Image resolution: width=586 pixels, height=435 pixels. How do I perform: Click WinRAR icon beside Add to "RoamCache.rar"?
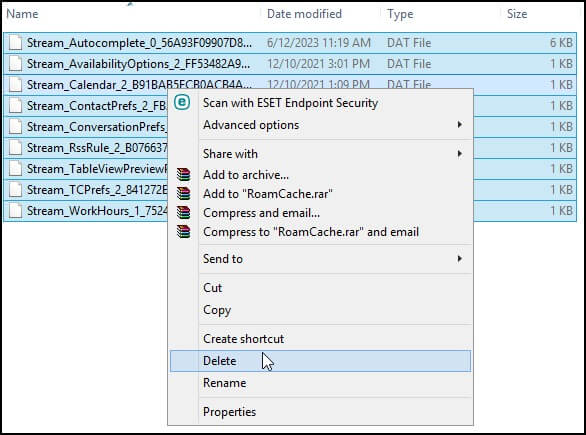point(183,194)
